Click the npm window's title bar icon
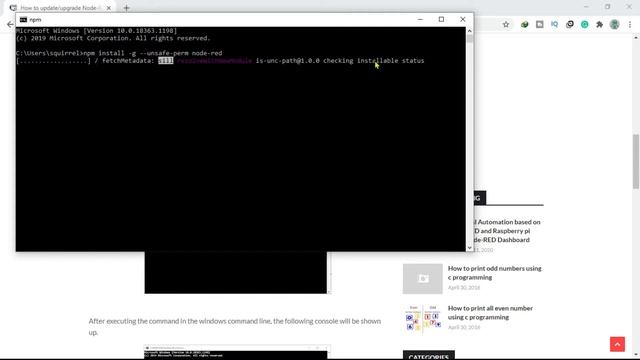This screenshot has width=640, height=360. click(23, 20)
